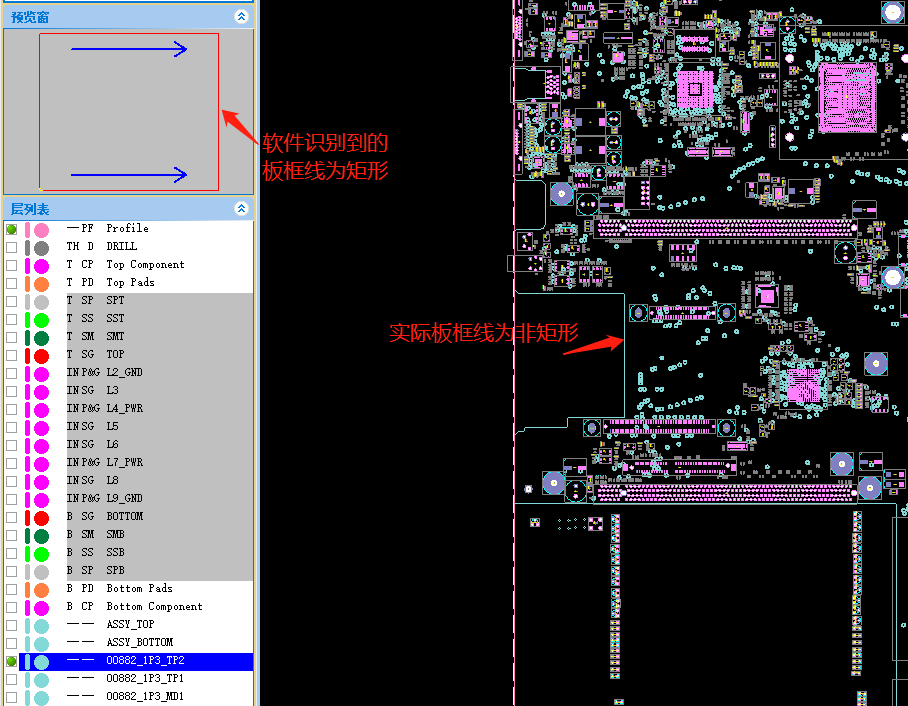This screenshot has width=908, height=706.
Task: Click the bright green circle of SST layer
Action: pos(41,320)
